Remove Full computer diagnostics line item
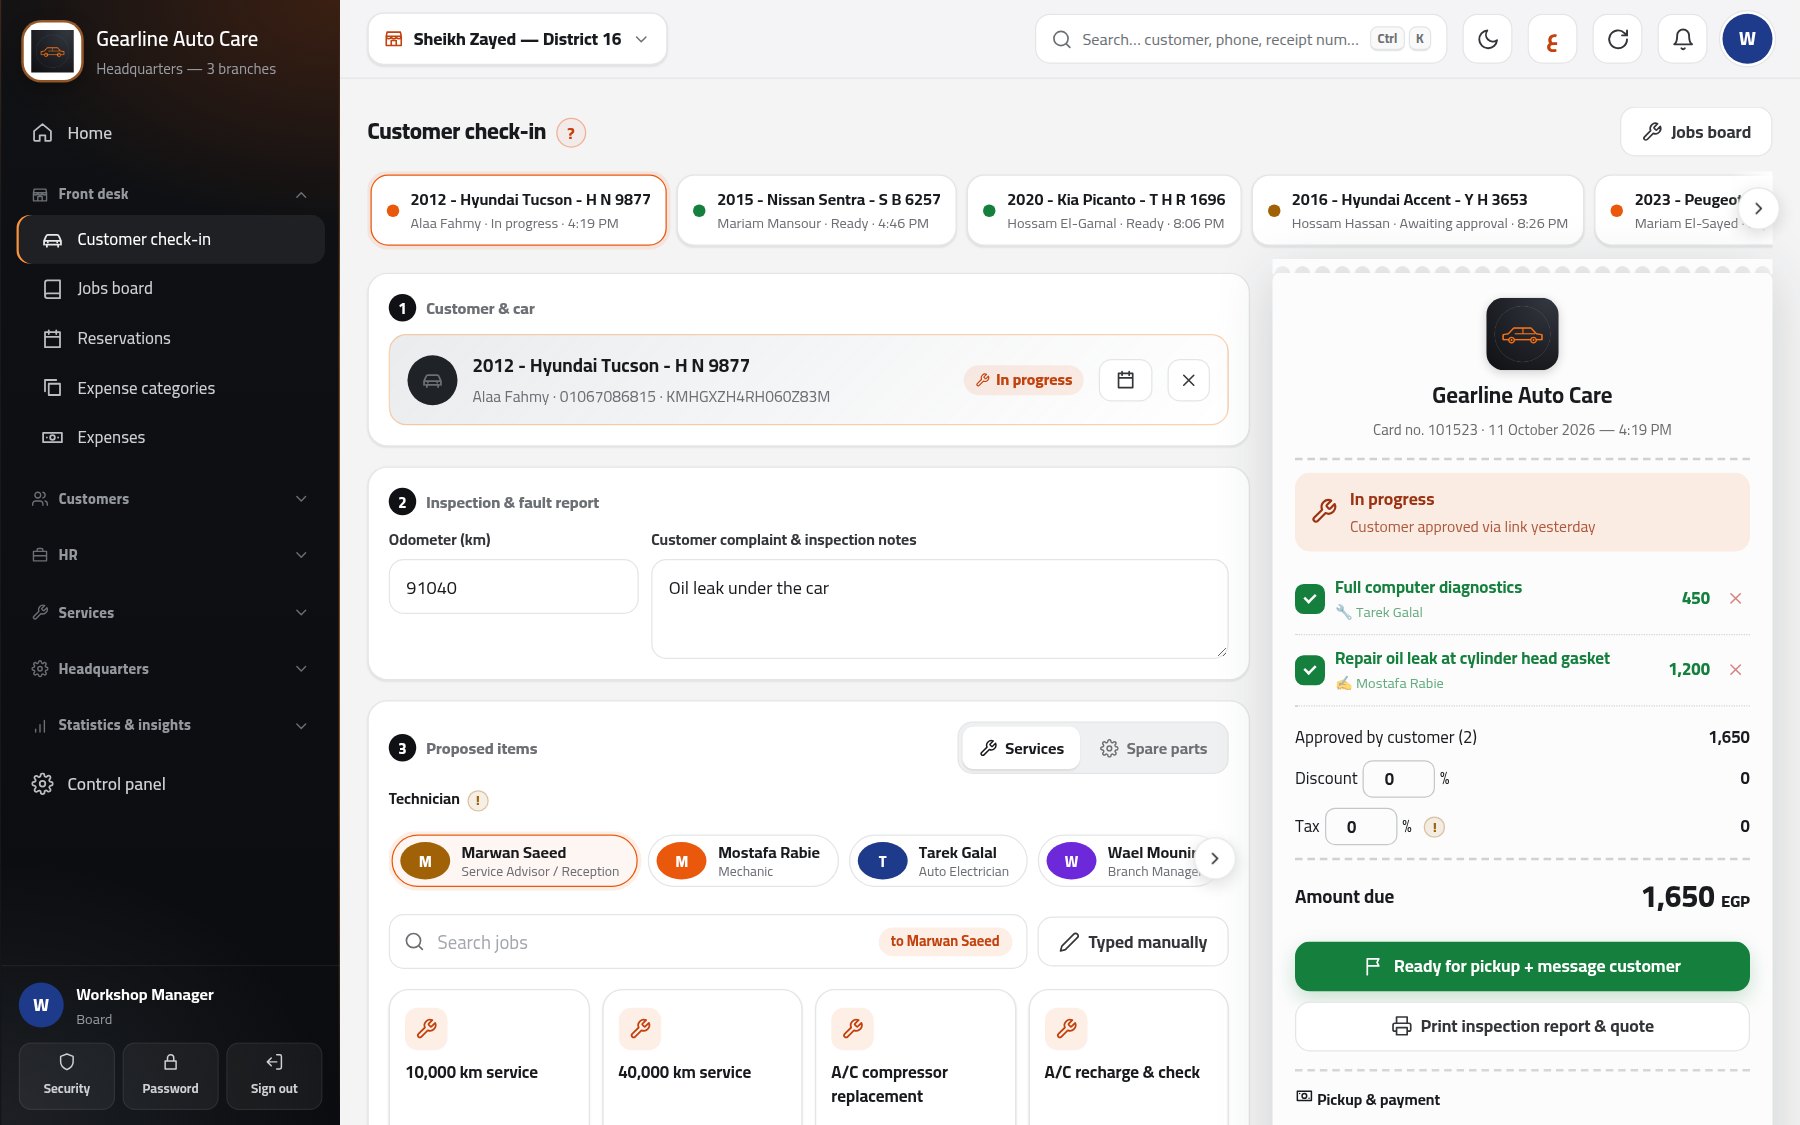This screenshot has width=1800, height=1125. [1735, 598]
